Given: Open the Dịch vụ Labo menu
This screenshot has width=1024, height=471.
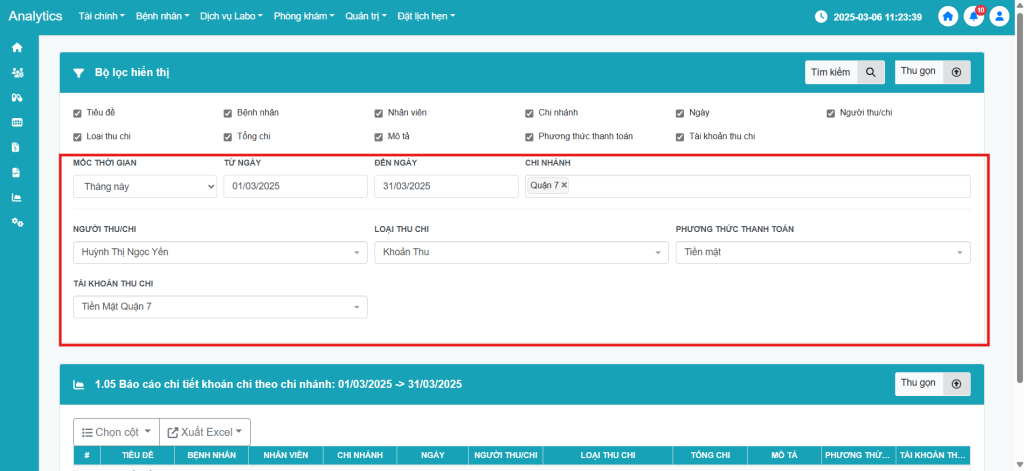Looking at the screenshot, I should [x=231, y=17].
